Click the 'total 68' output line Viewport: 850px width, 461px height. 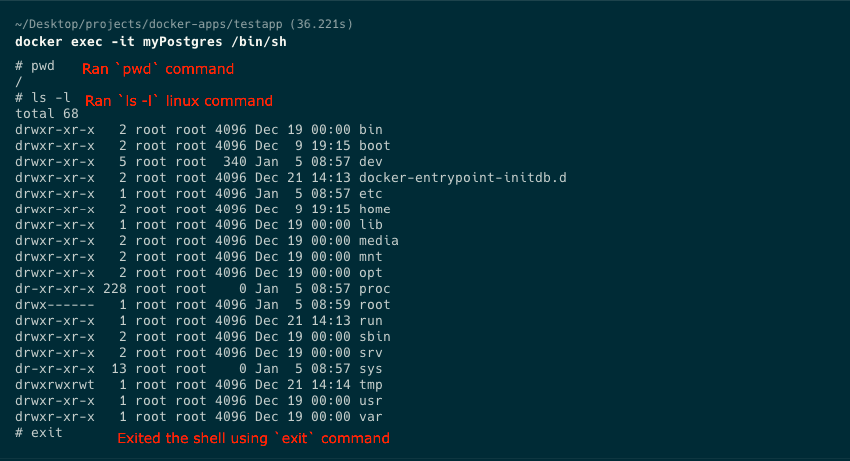pos(47,114)
